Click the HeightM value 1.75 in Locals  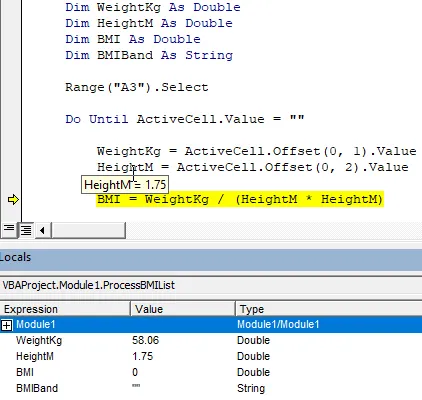(143, 356)
